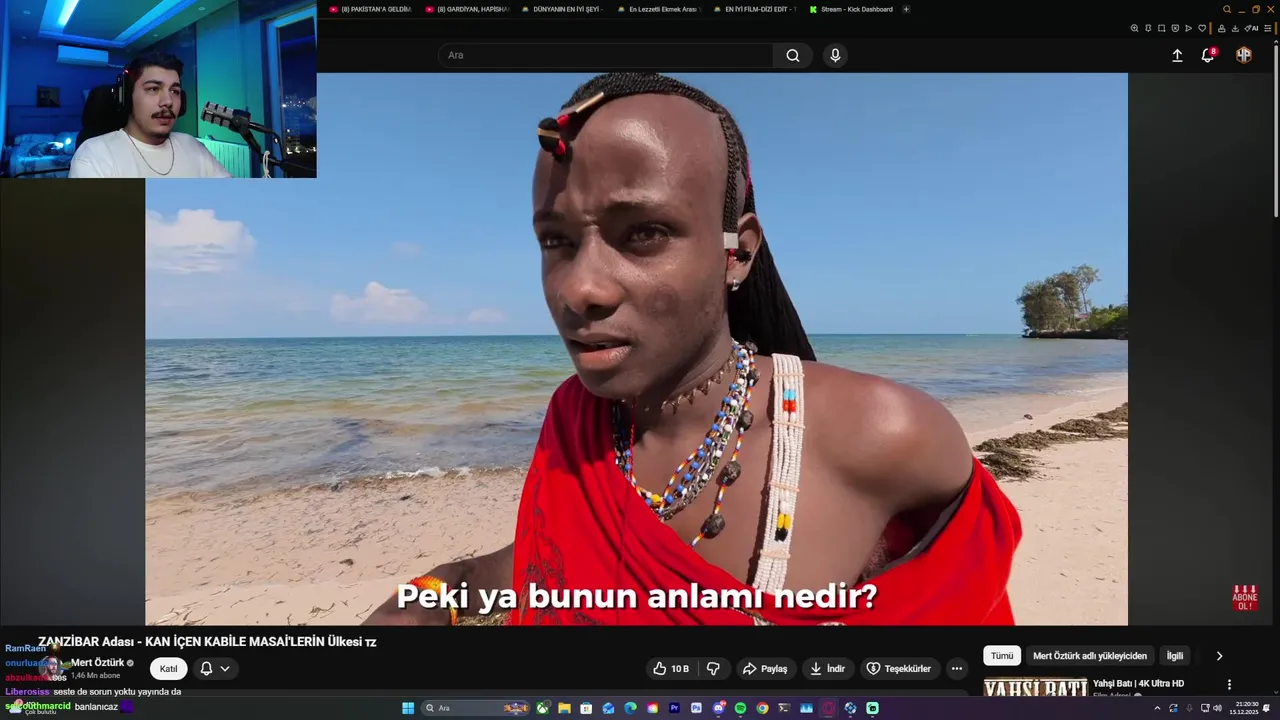
Task: Click the browser tab search magnifier icon
Action: click(1227, 9)
